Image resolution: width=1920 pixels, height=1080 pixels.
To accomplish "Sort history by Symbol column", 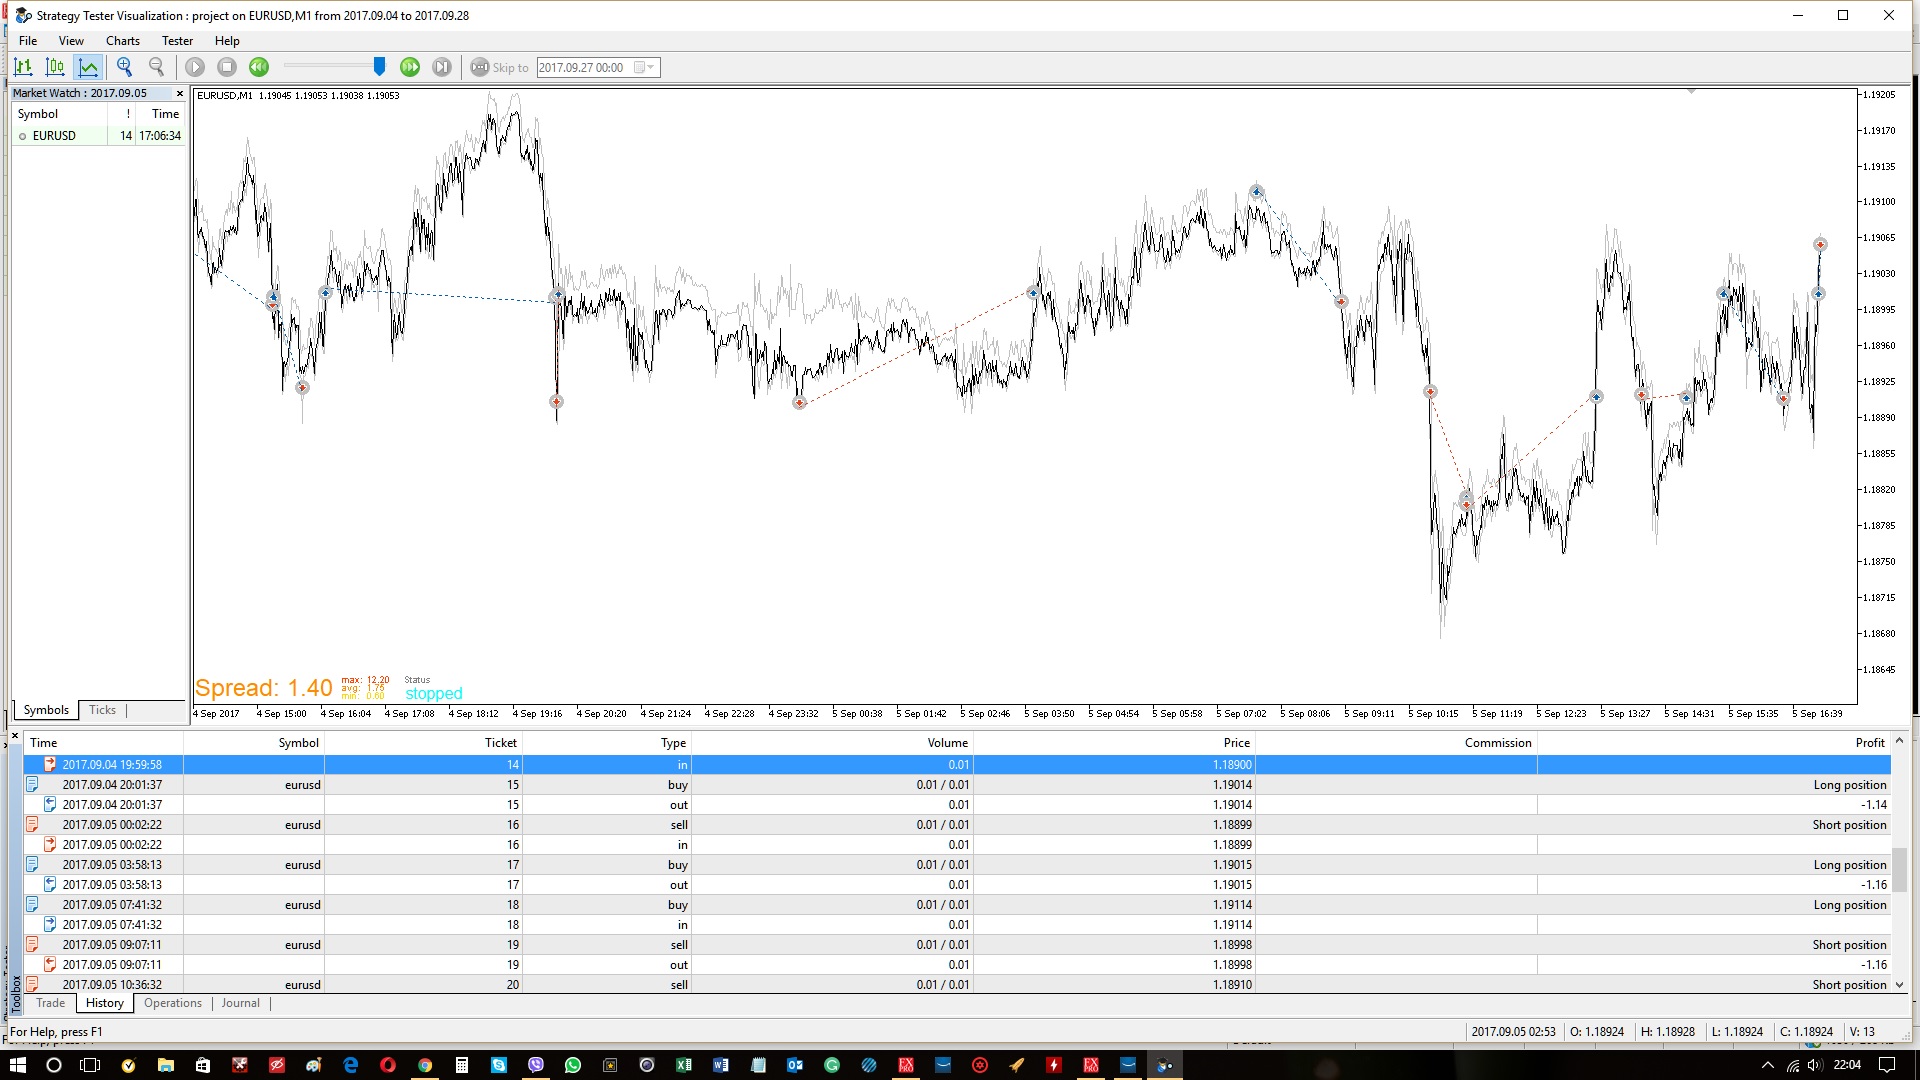I will [254, 743].
